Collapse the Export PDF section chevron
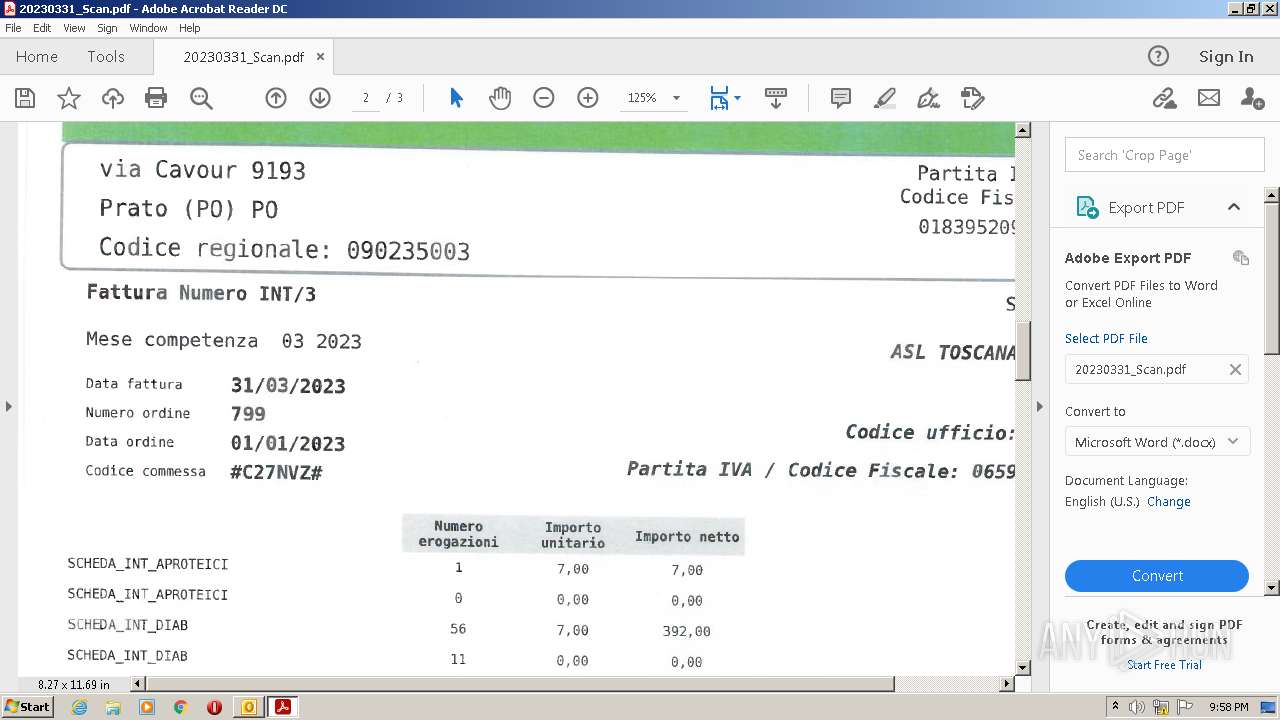Viewport: 1280px width, 720px height. 1234,207
